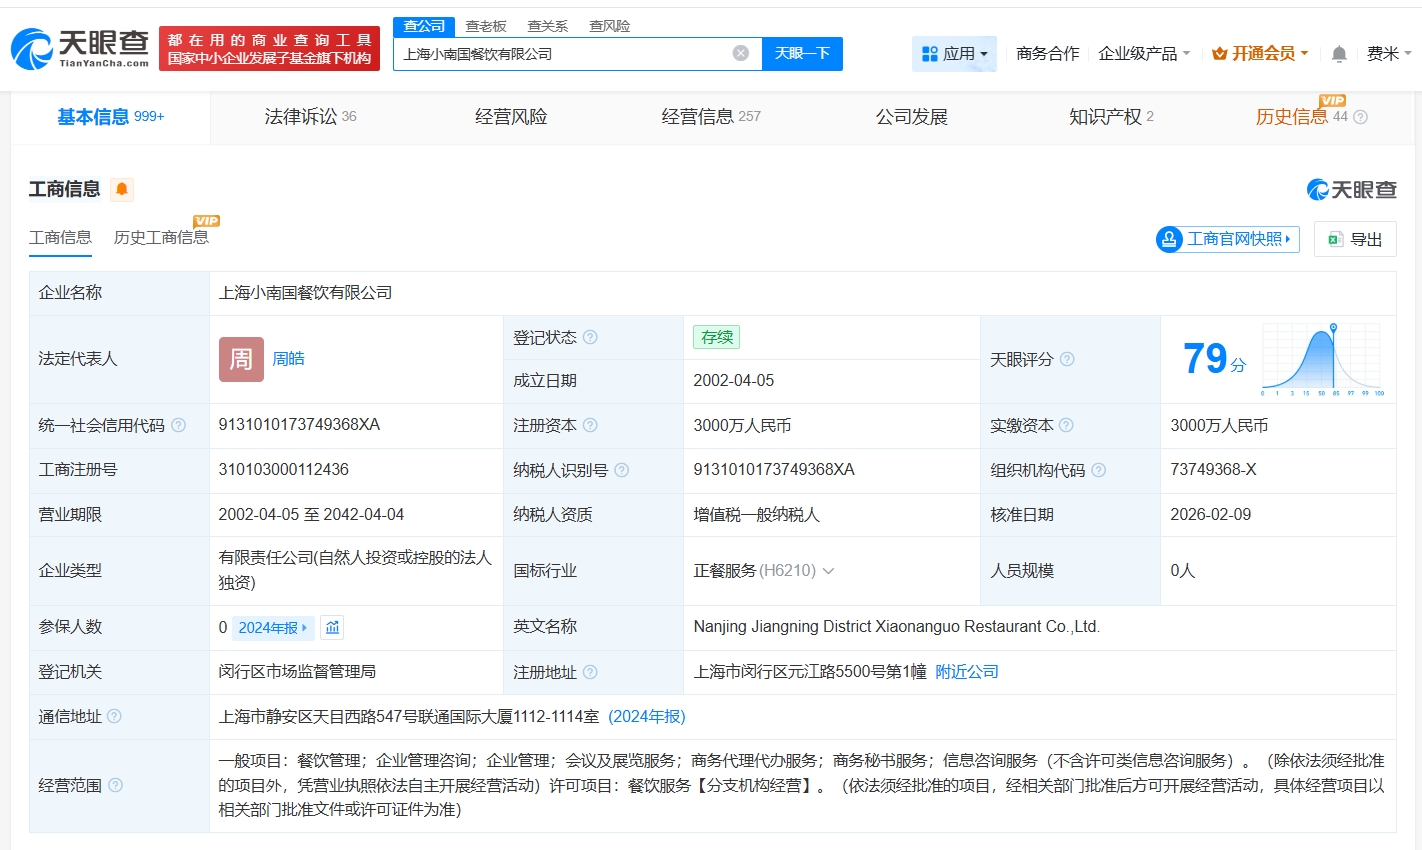Screen dimensions: 1422x850
Task: Select the 查老板 search tab
Action: (486, 26)
